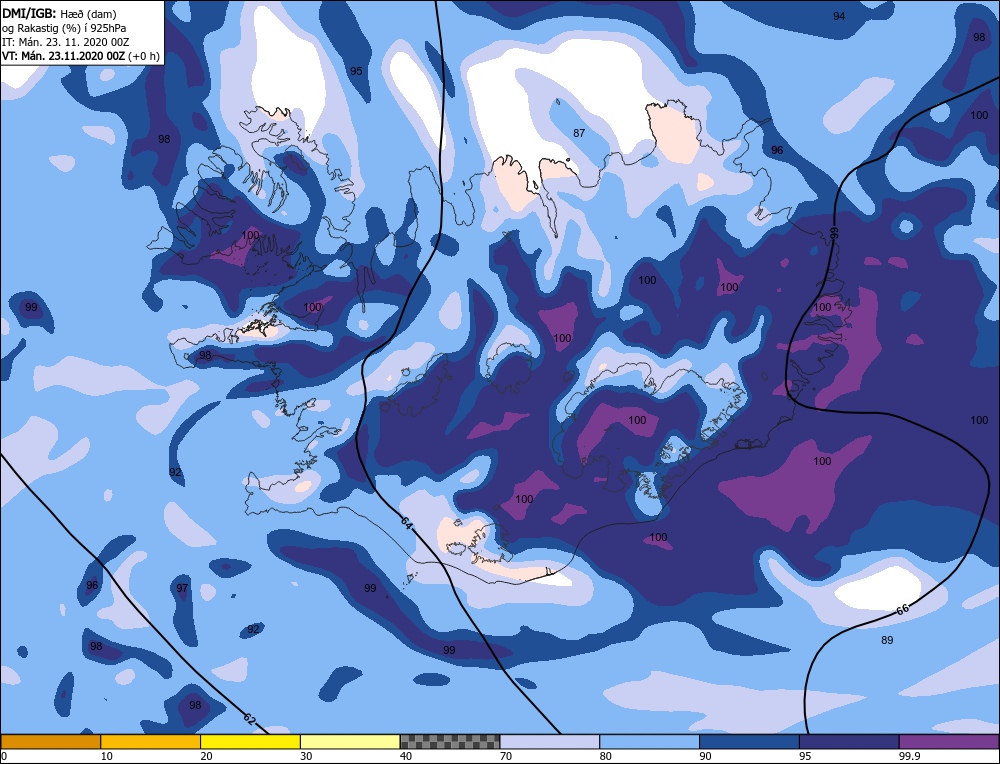Click the humidity value '89' on the map

point(887,640)
